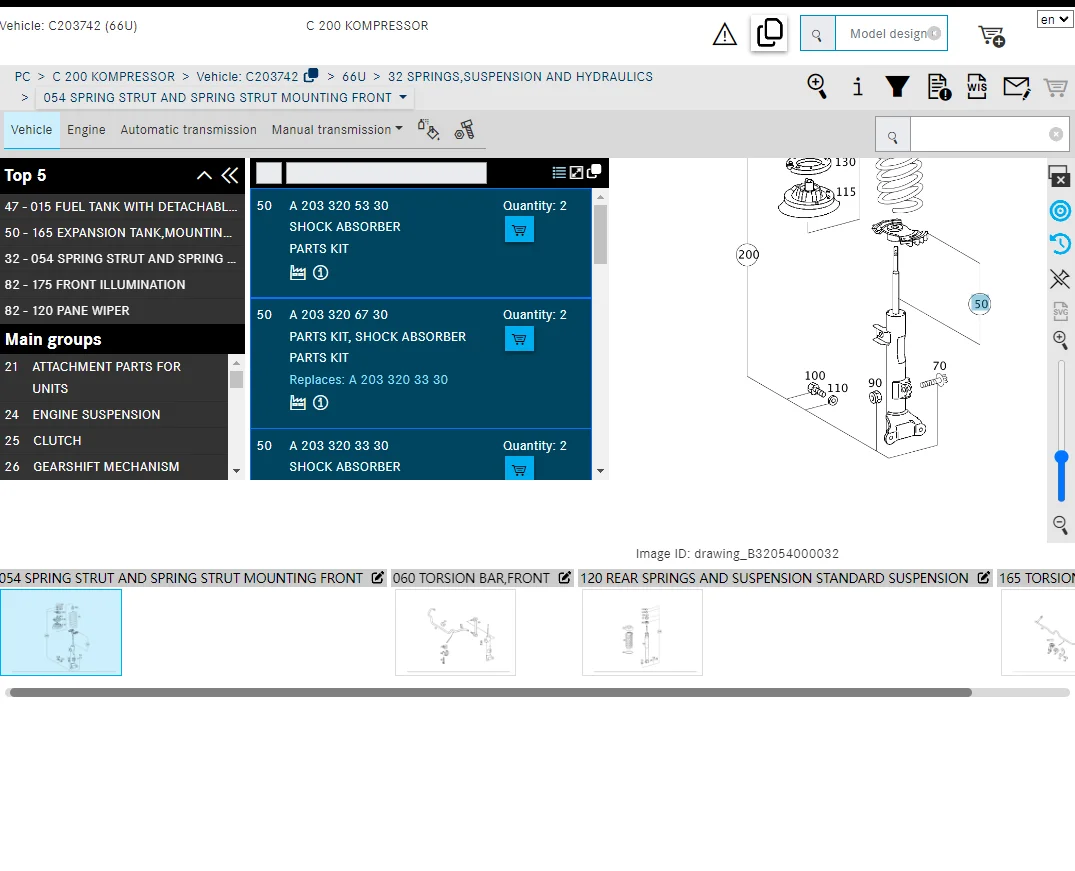Click the bolt and nut icon

464,130
